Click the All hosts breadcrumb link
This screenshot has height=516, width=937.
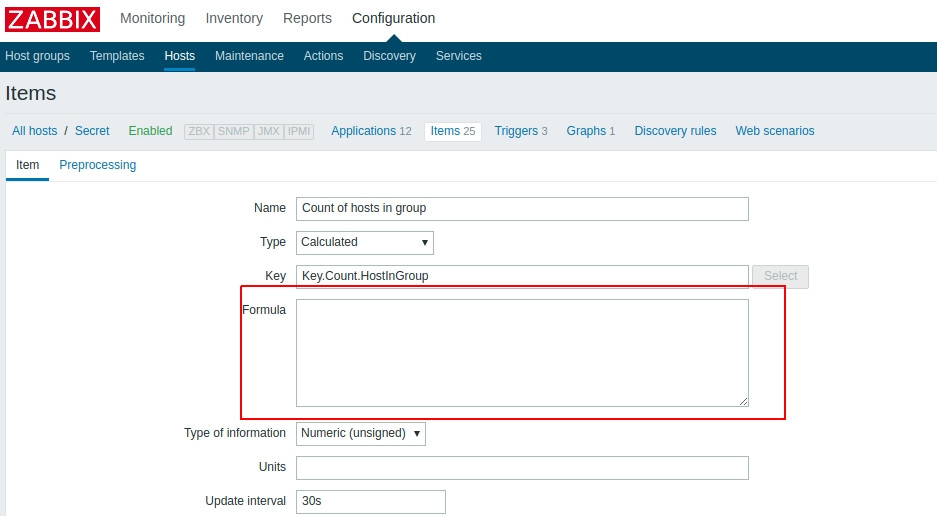click(x=35, y=131)
